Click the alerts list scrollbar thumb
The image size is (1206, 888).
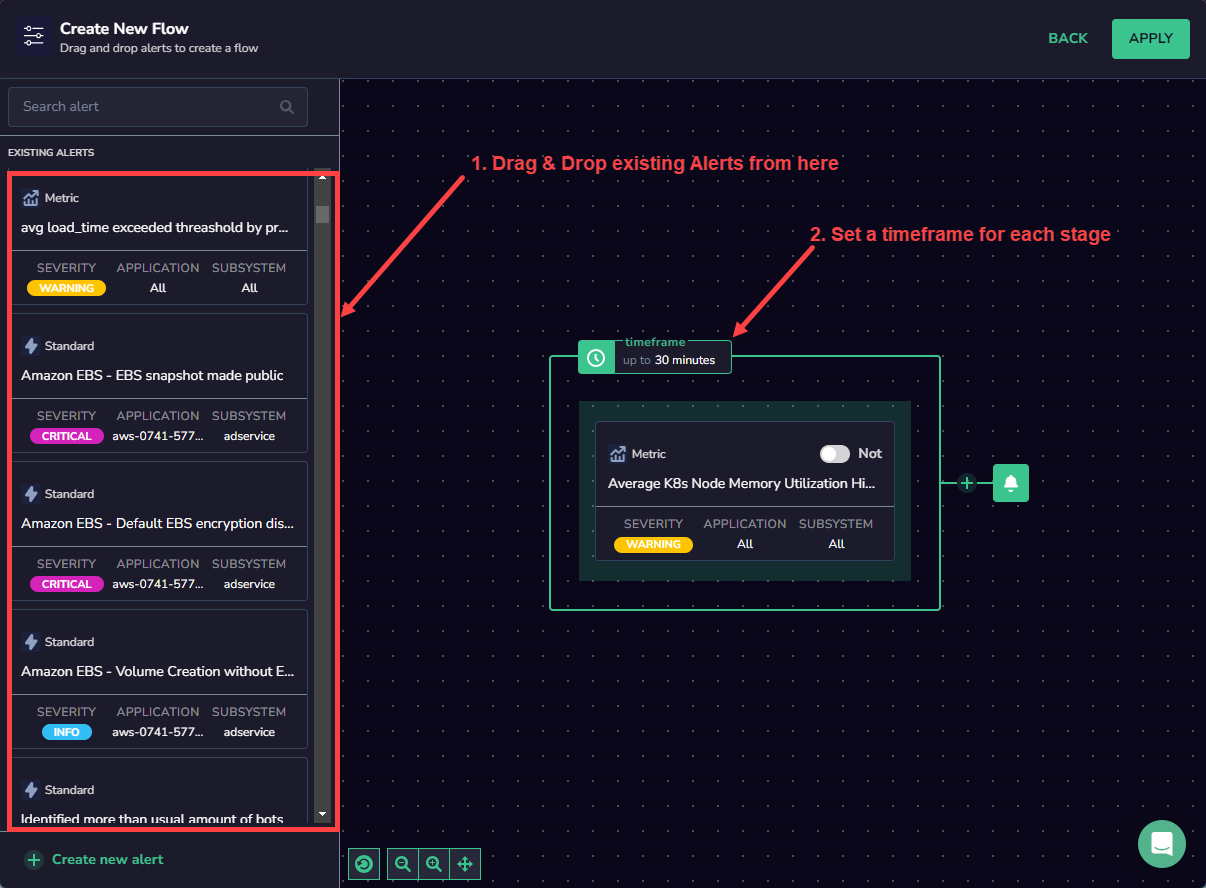pos(322,214)
